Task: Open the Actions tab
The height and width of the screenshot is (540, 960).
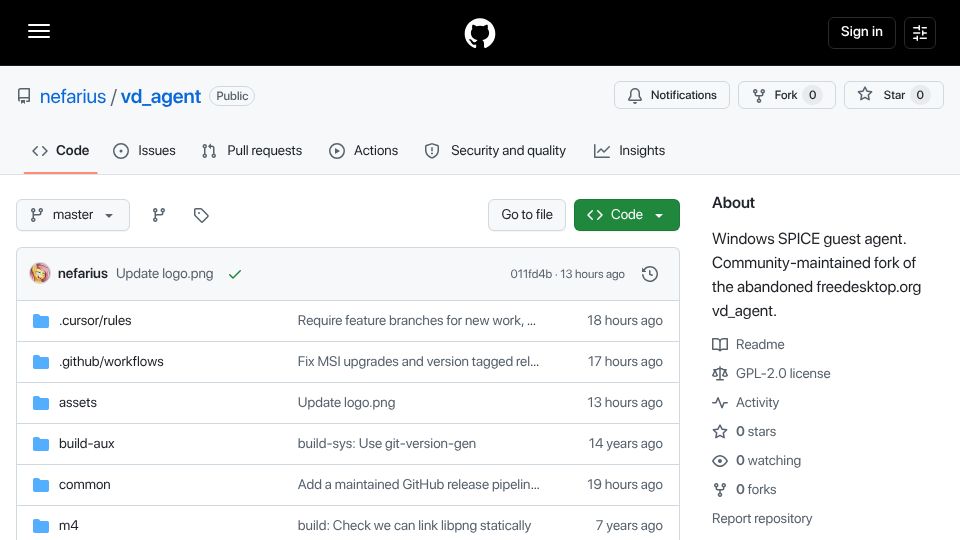Action: click(364, 151)
